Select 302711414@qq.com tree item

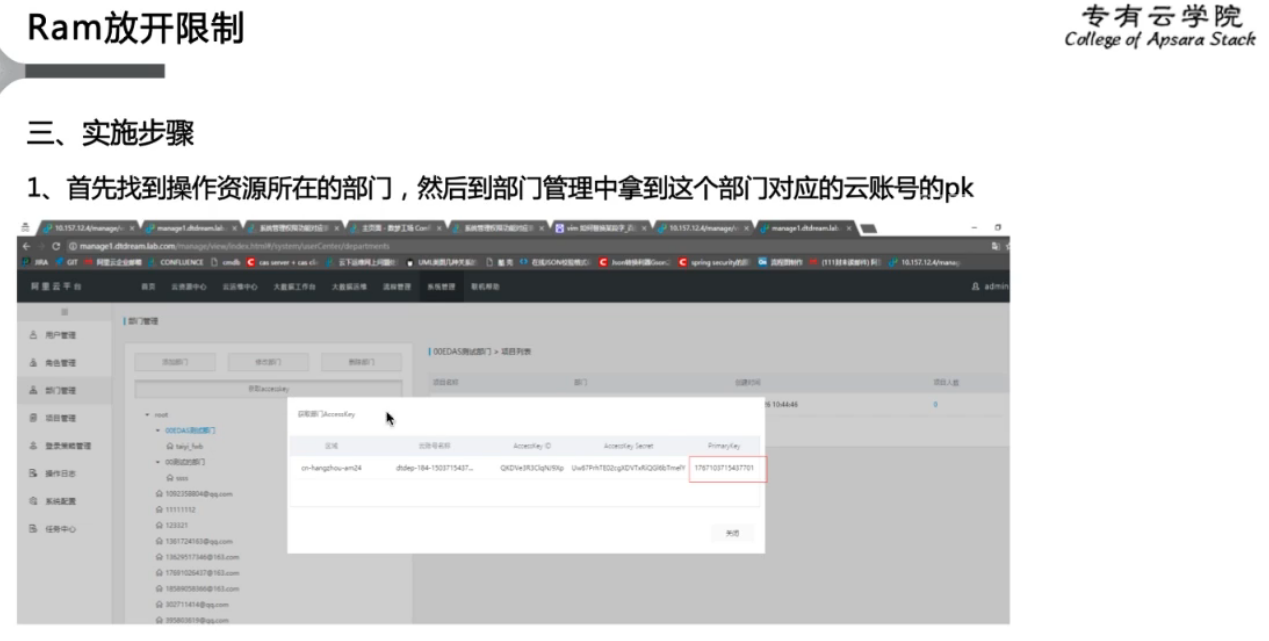coord(193,604)
